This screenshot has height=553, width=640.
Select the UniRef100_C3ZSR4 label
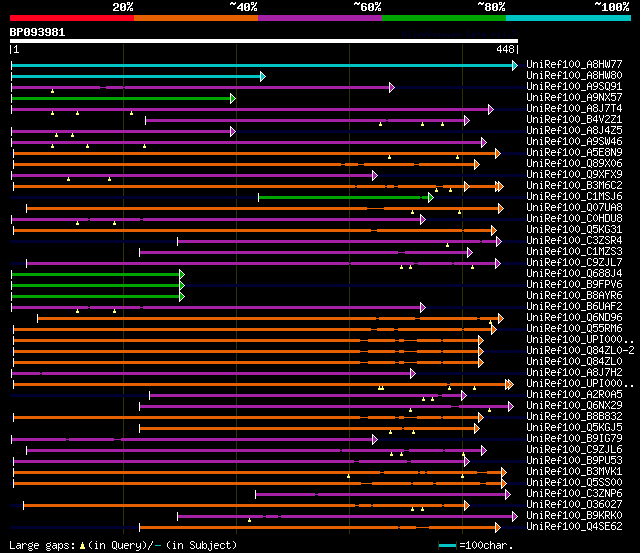click(574, 241)
